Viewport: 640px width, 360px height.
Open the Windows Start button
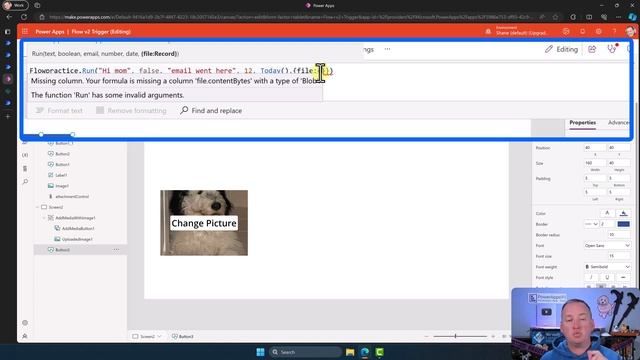(260, 352)
